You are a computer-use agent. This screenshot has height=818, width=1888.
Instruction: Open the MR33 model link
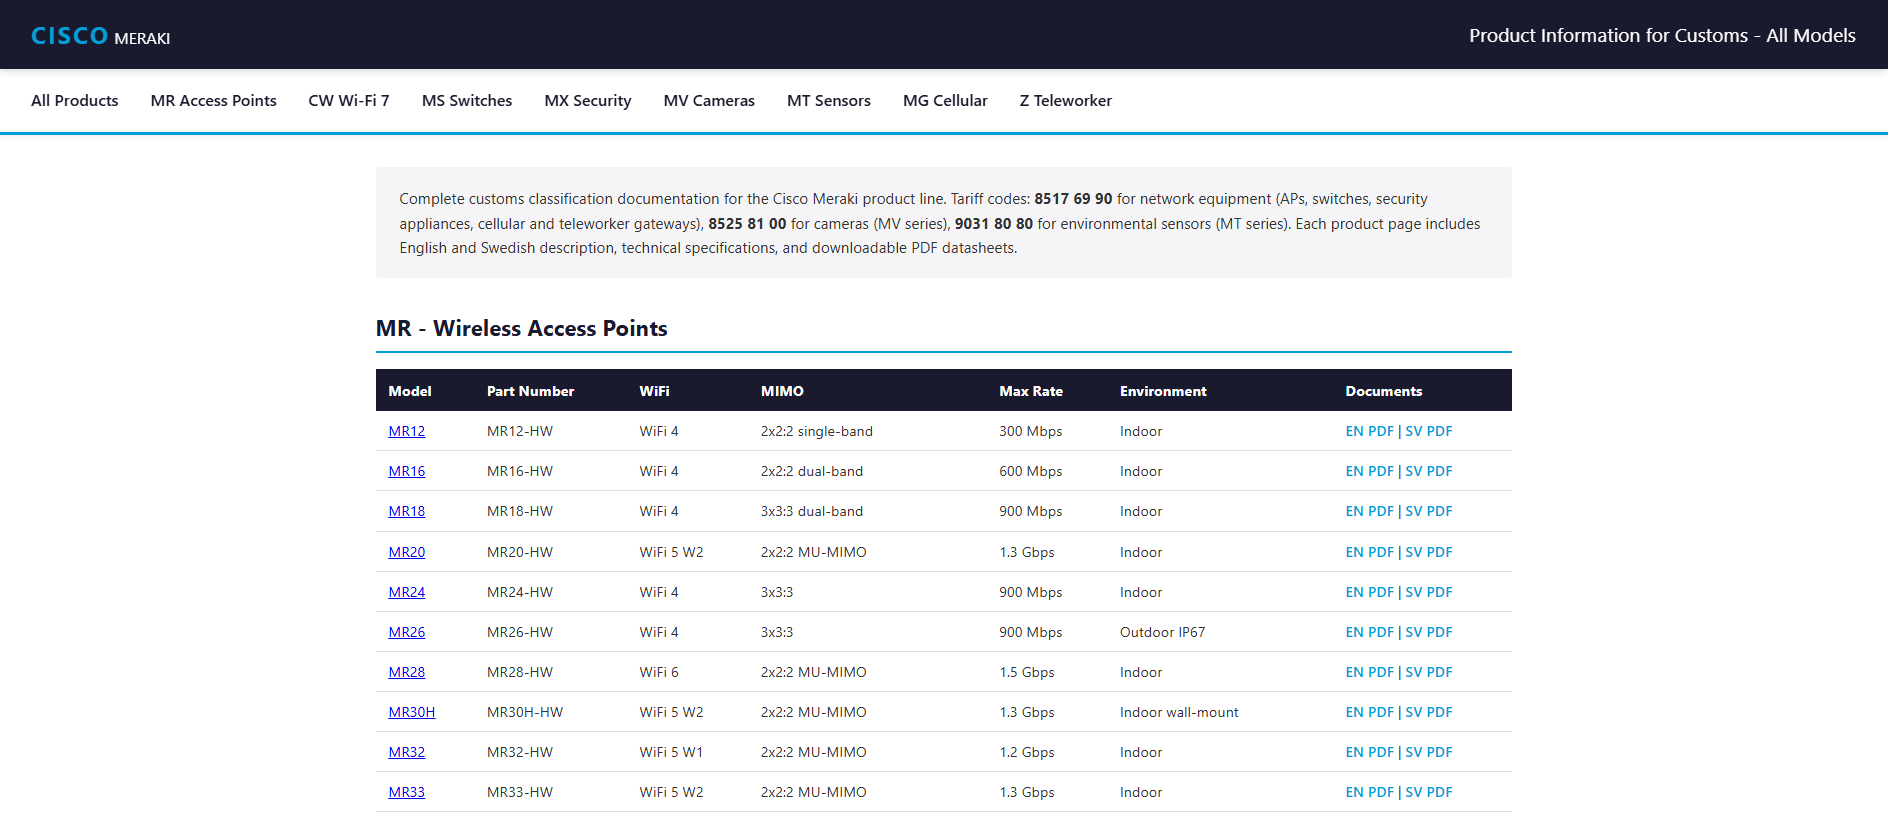[x=407, y=792]
